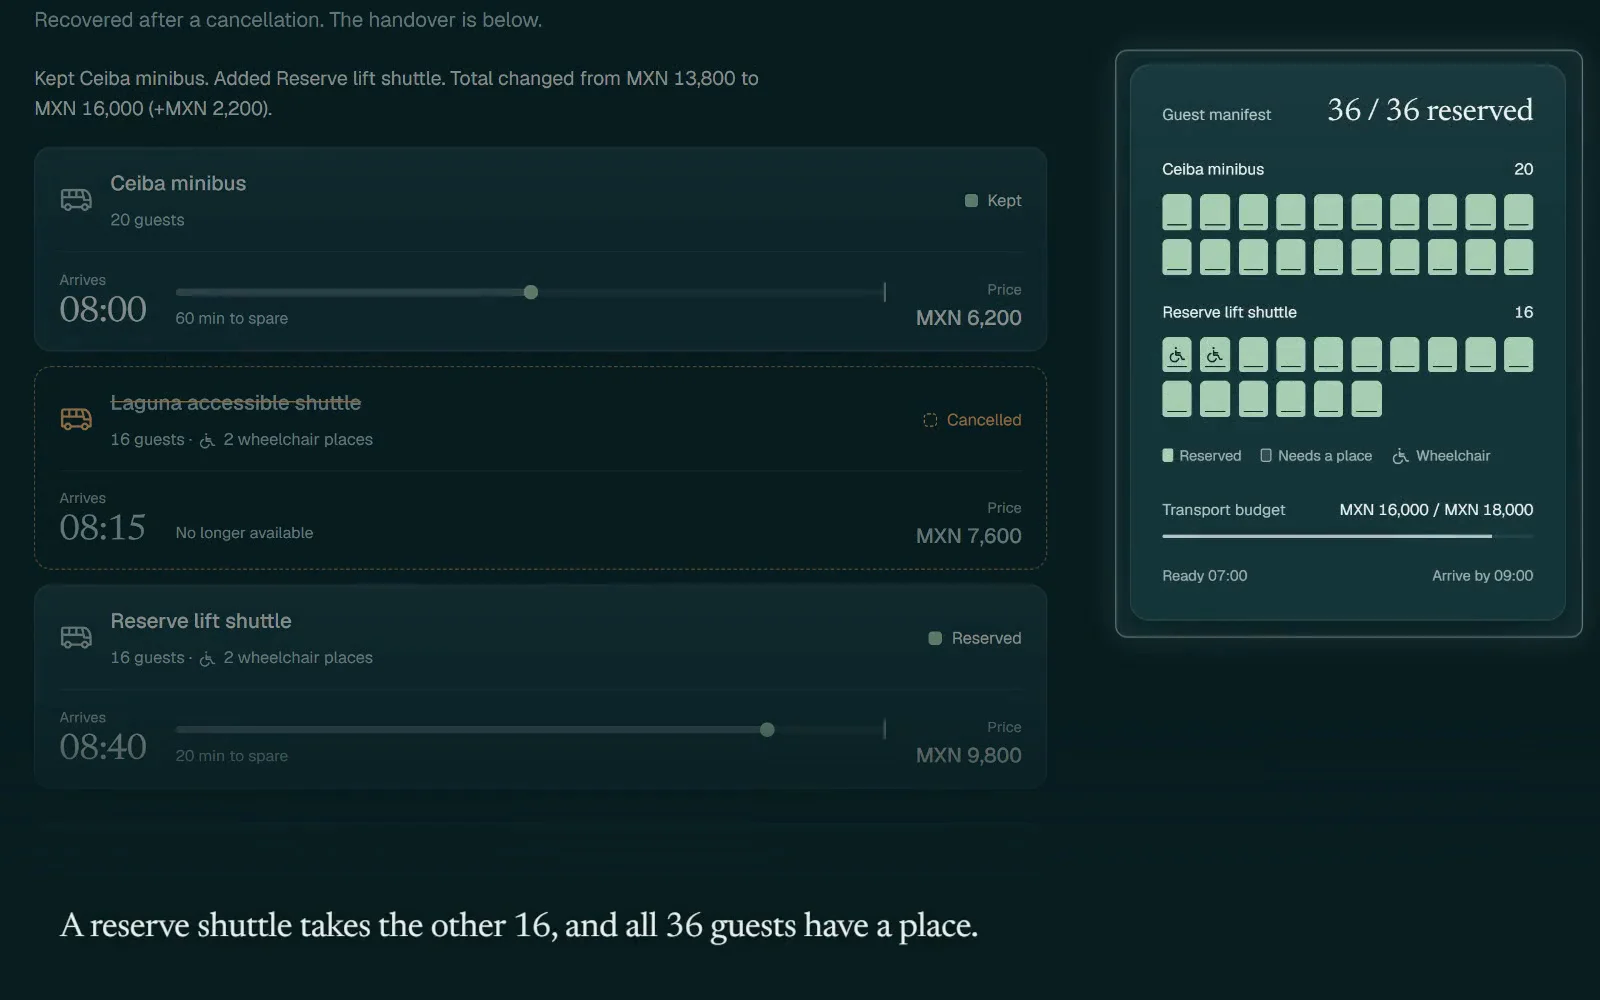Click the Reserve lift shuttle card title

tap(201, 621)
